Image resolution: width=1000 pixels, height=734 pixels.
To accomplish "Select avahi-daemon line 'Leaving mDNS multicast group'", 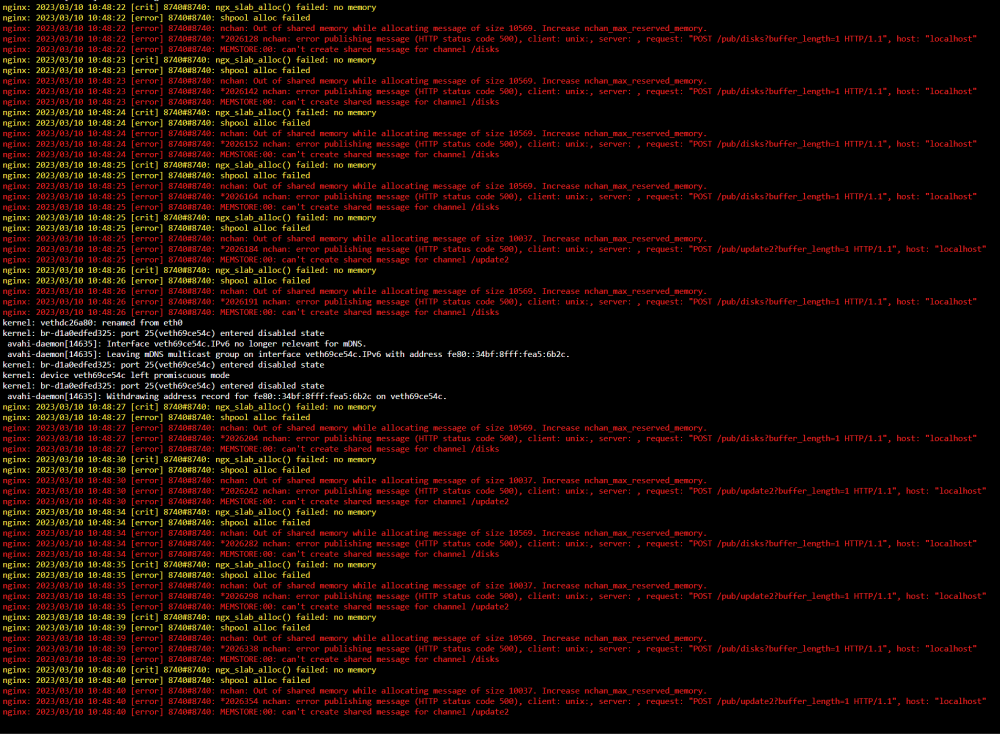I will pyautogui.click(x=288, y=355).
